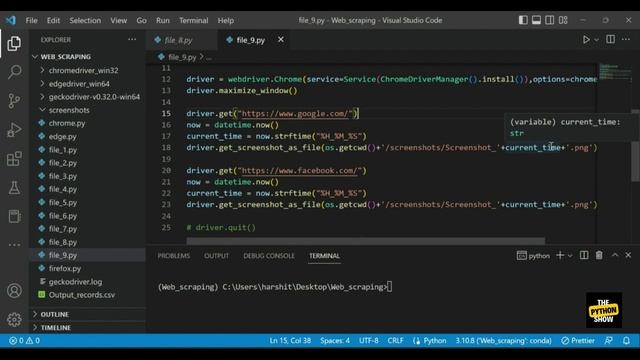Open the View menu
Screen dimensions: 640x360
(118, 20)
